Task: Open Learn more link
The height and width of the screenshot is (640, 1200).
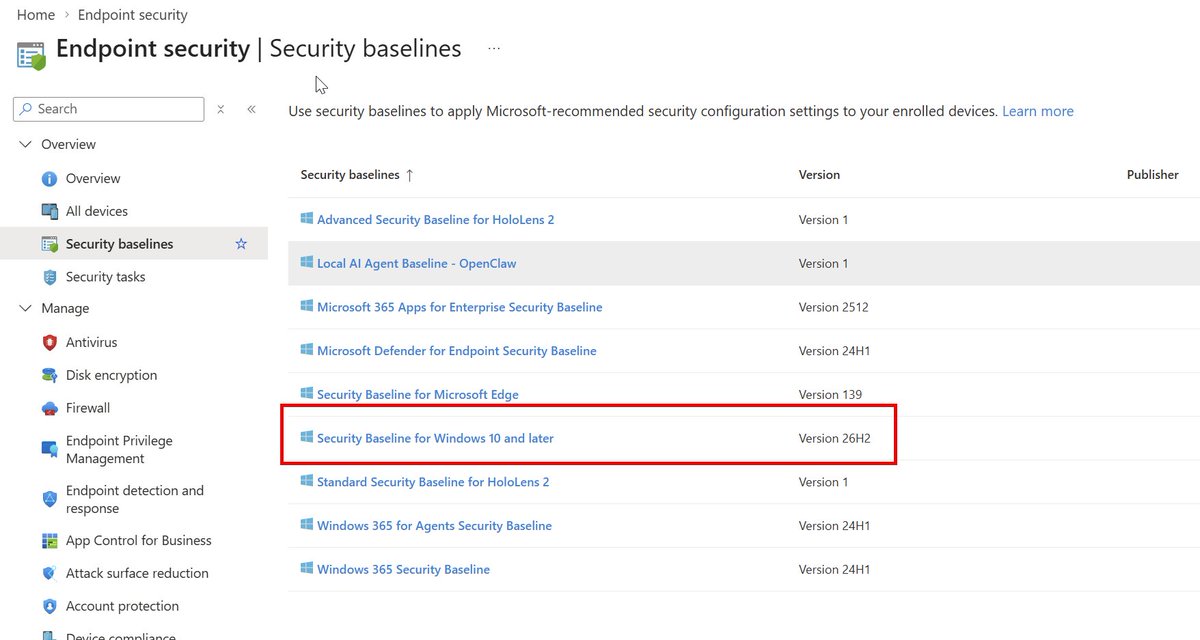Action: 1038,111
